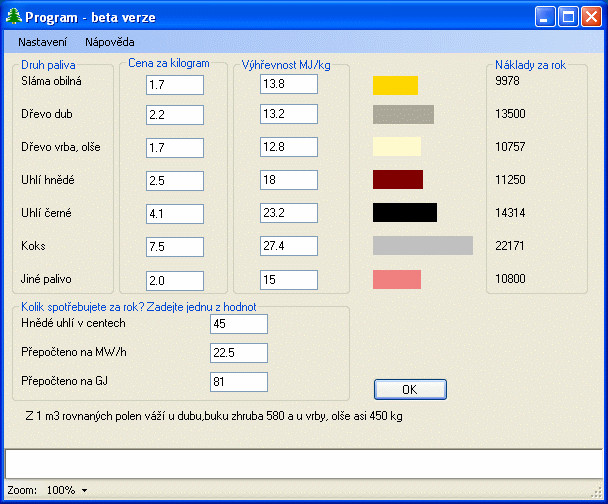Click the Cena za kilogram group heading

169,63
